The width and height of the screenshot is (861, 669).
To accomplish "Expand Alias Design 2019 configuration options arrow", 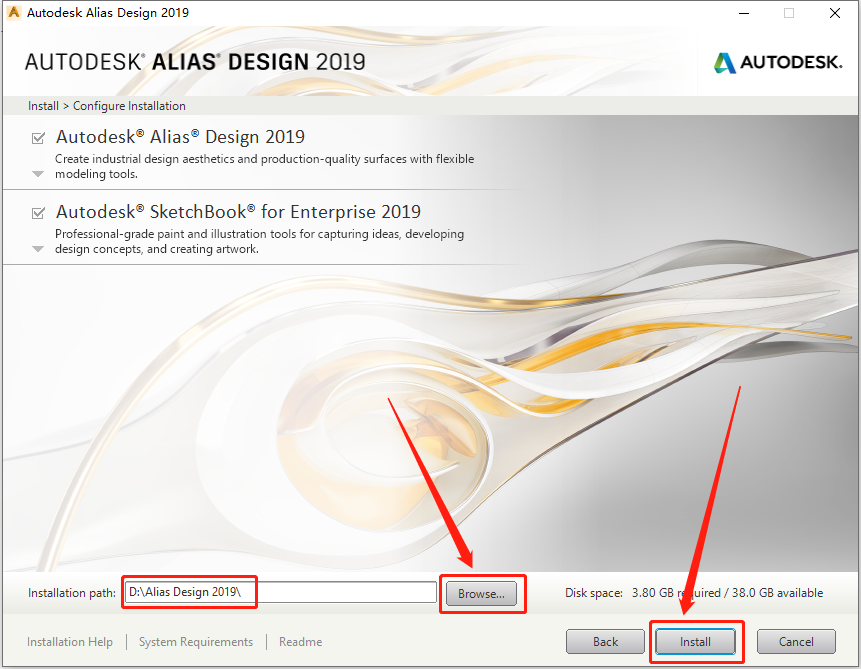I will point(38,174).
